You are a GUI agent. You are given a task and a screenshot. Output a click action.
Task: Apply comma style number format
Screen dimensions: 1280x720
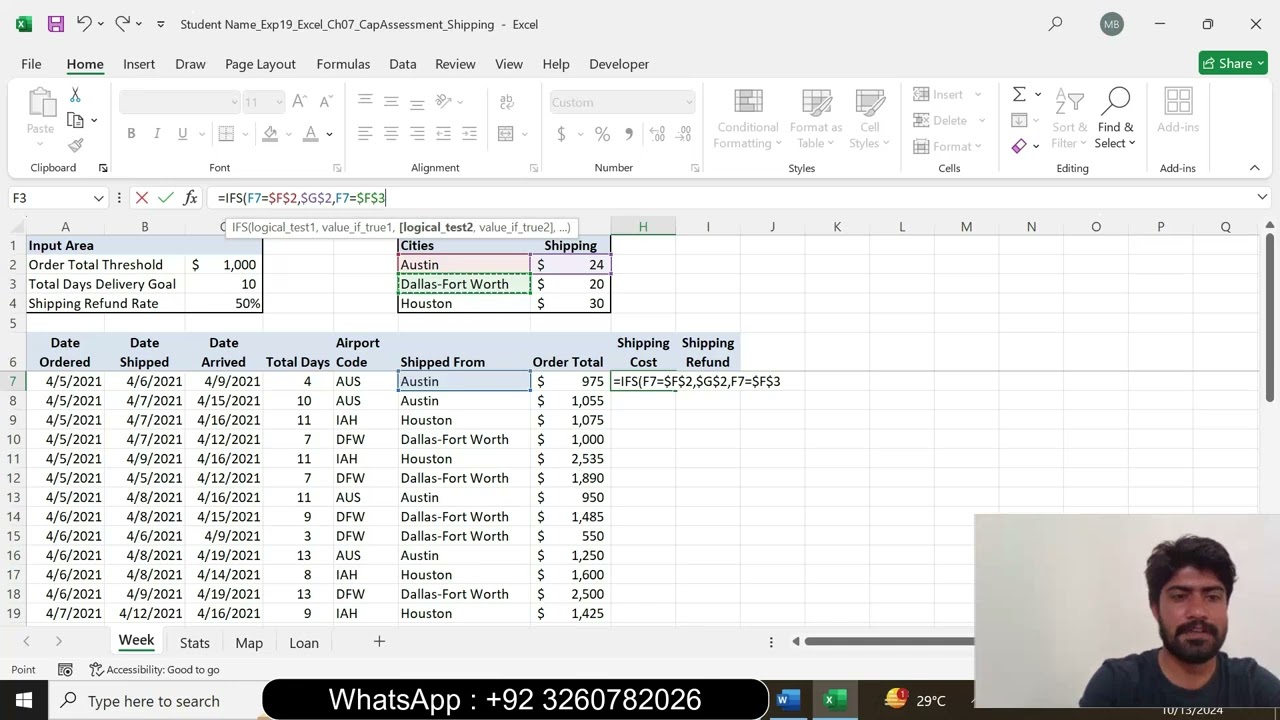coord(630,134)
